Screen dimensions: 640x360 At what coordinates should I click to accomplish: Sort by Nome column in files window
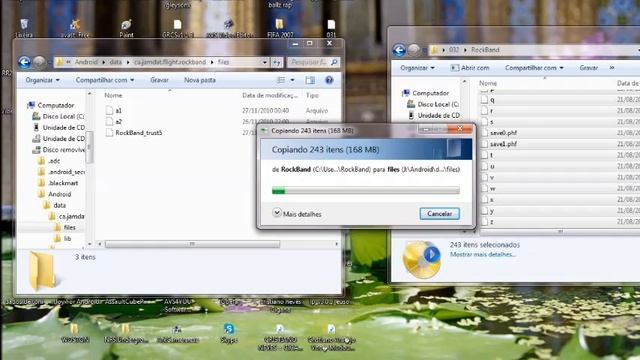point(113,96)
